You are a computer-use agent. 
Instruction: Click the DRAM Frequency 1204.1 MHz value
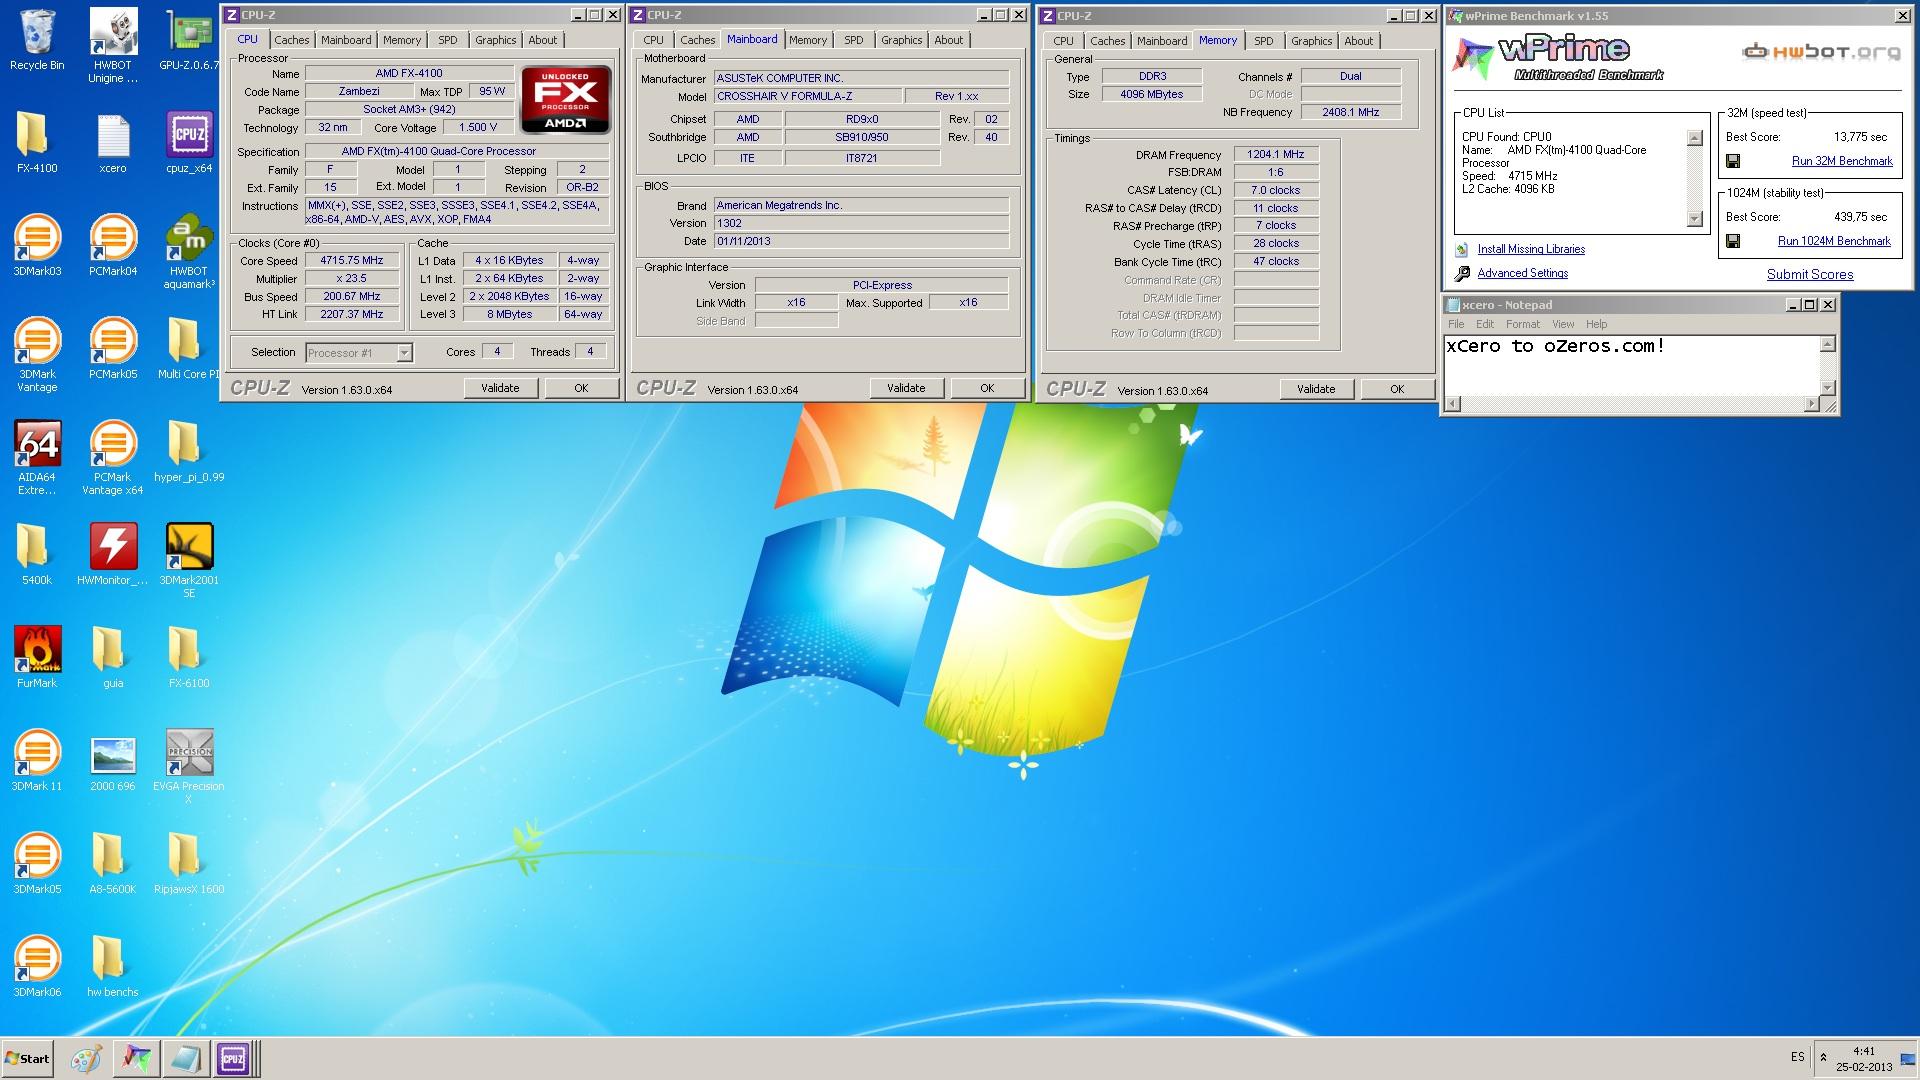coord(1276,154)
